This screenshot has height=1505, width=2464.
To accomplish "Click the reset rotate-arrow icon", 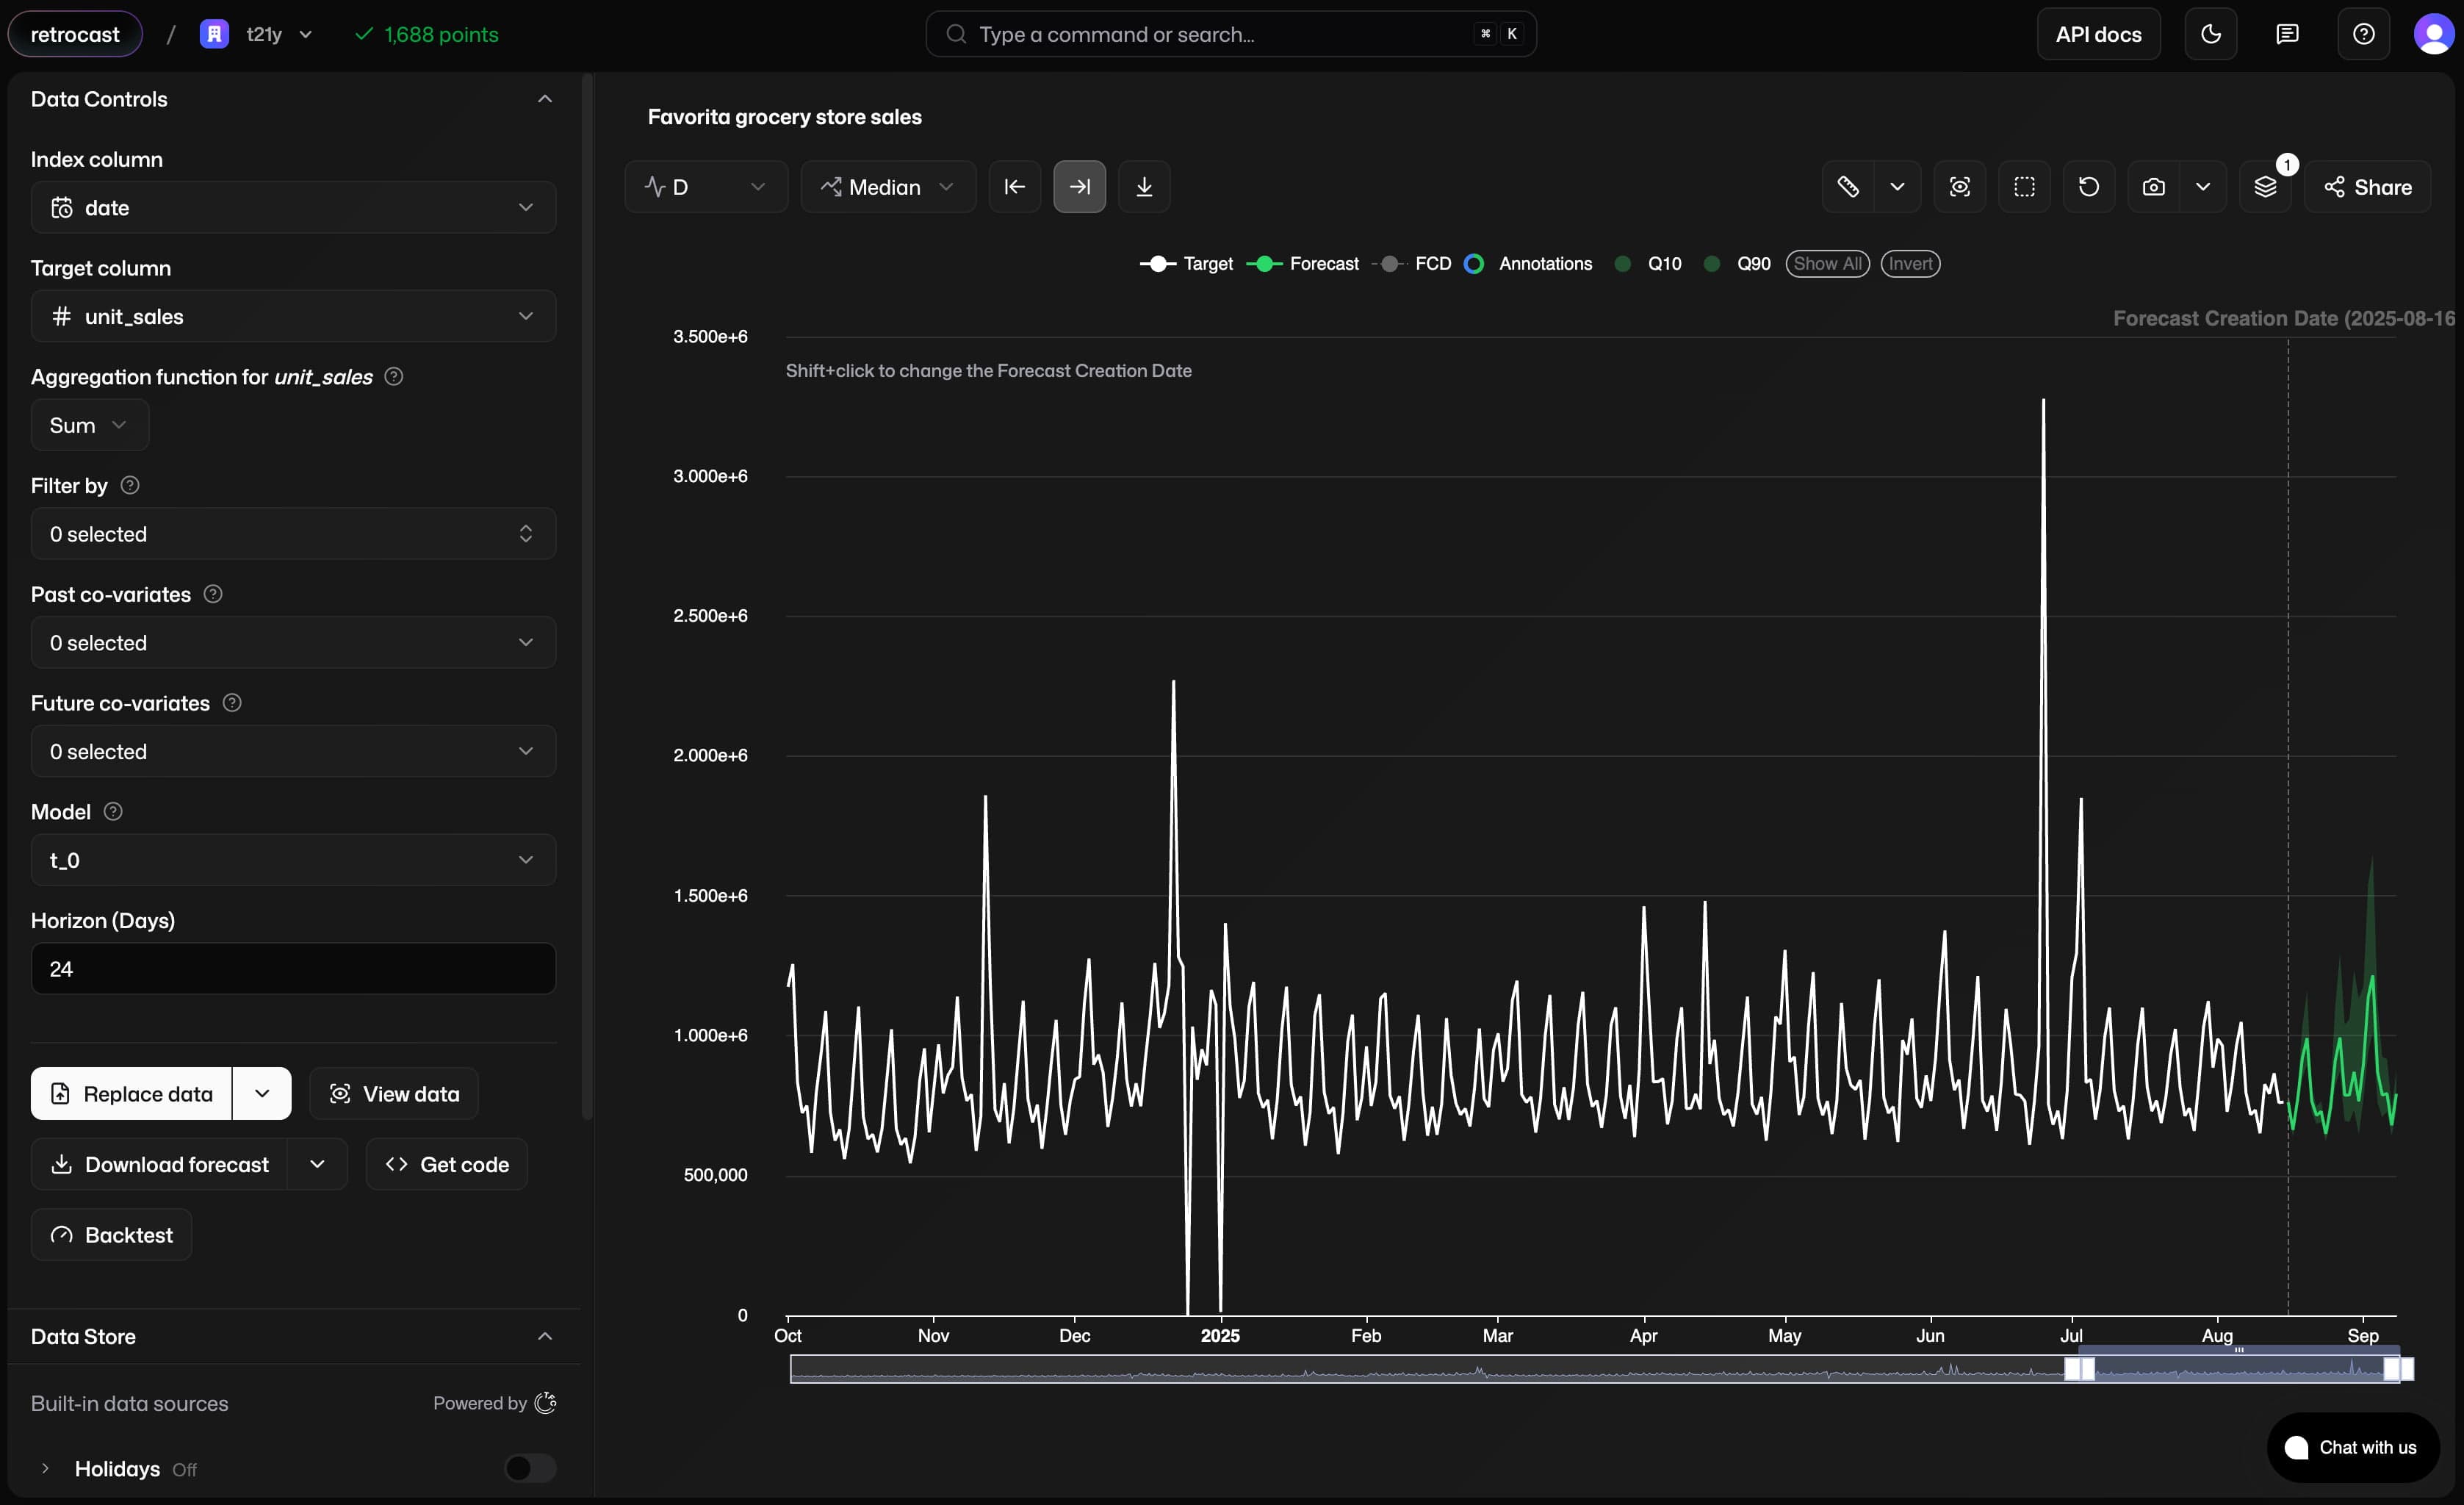I will click(2089, 187).
